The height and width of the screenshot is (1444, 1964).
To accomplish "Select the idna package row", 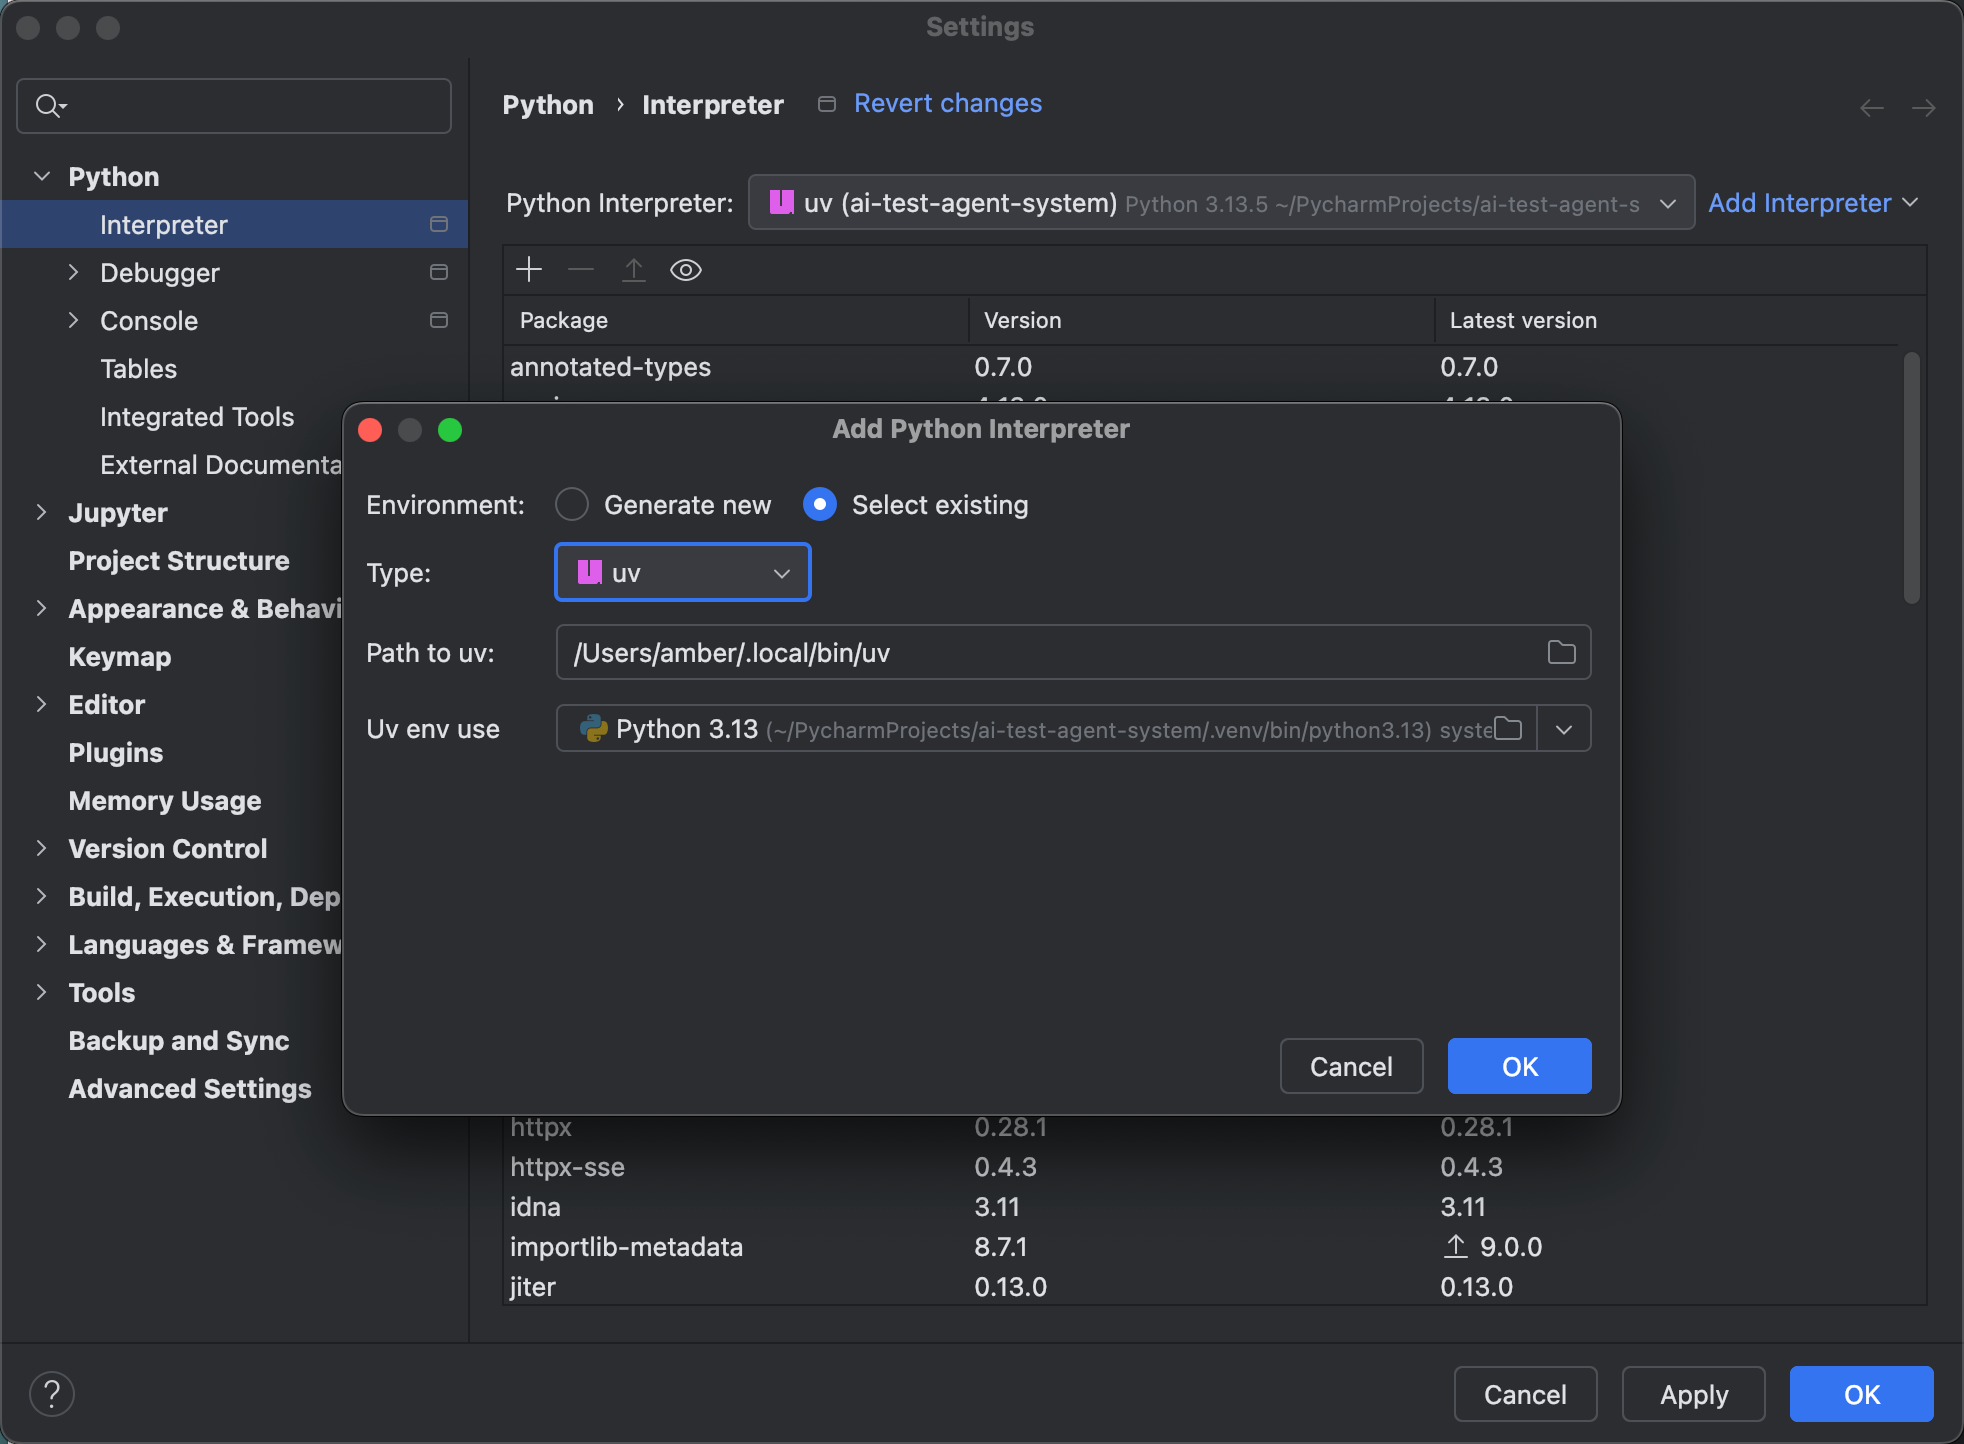I will 1200,1207.
